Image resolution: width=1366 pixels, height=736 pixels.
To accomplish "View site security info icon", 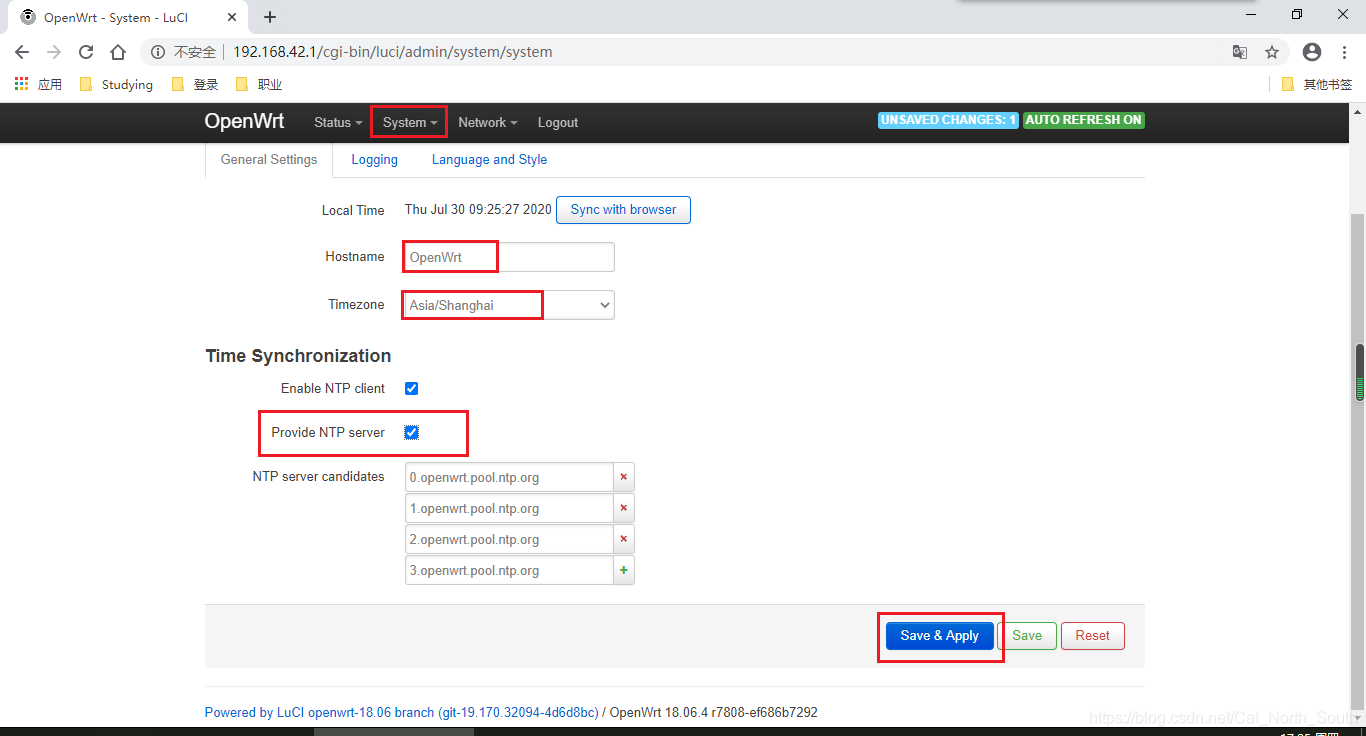I will (x=158, y=52).
